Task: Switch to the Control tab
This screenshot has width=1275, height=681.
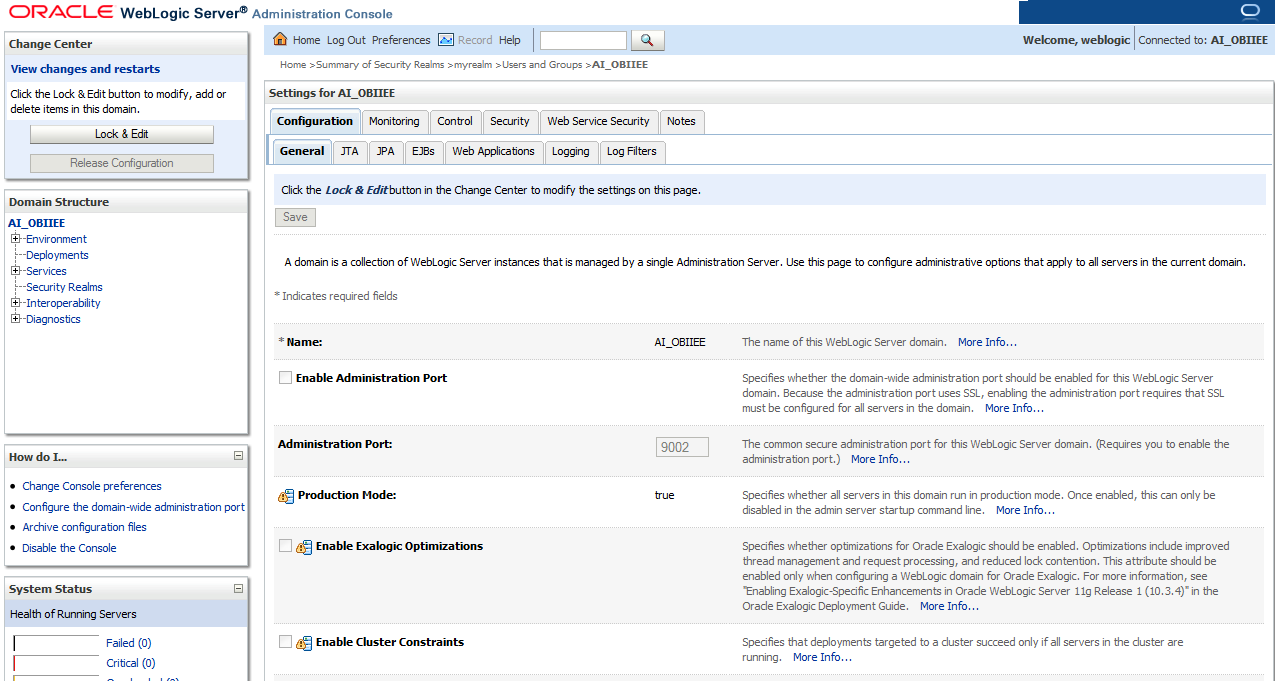Action: (455, 121)
